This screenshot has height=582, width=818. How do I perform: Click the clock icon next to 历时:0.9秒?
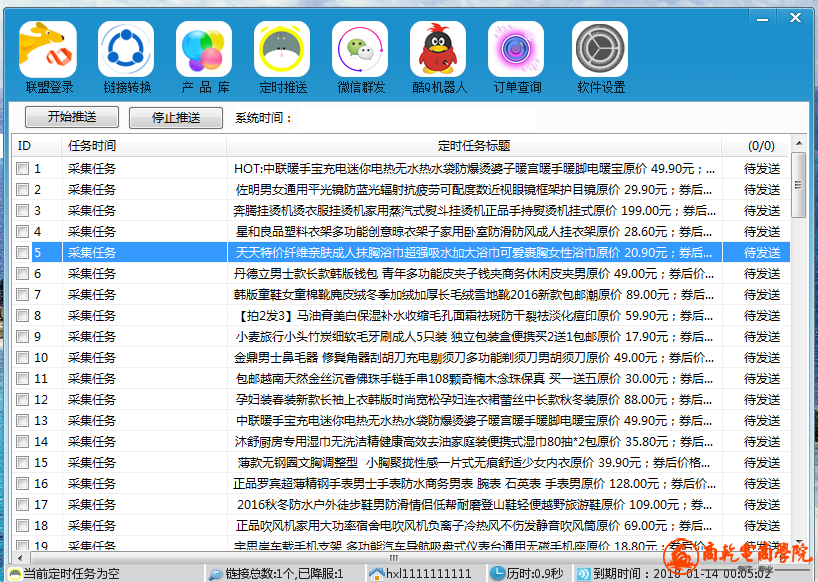[x=498, y=574]
